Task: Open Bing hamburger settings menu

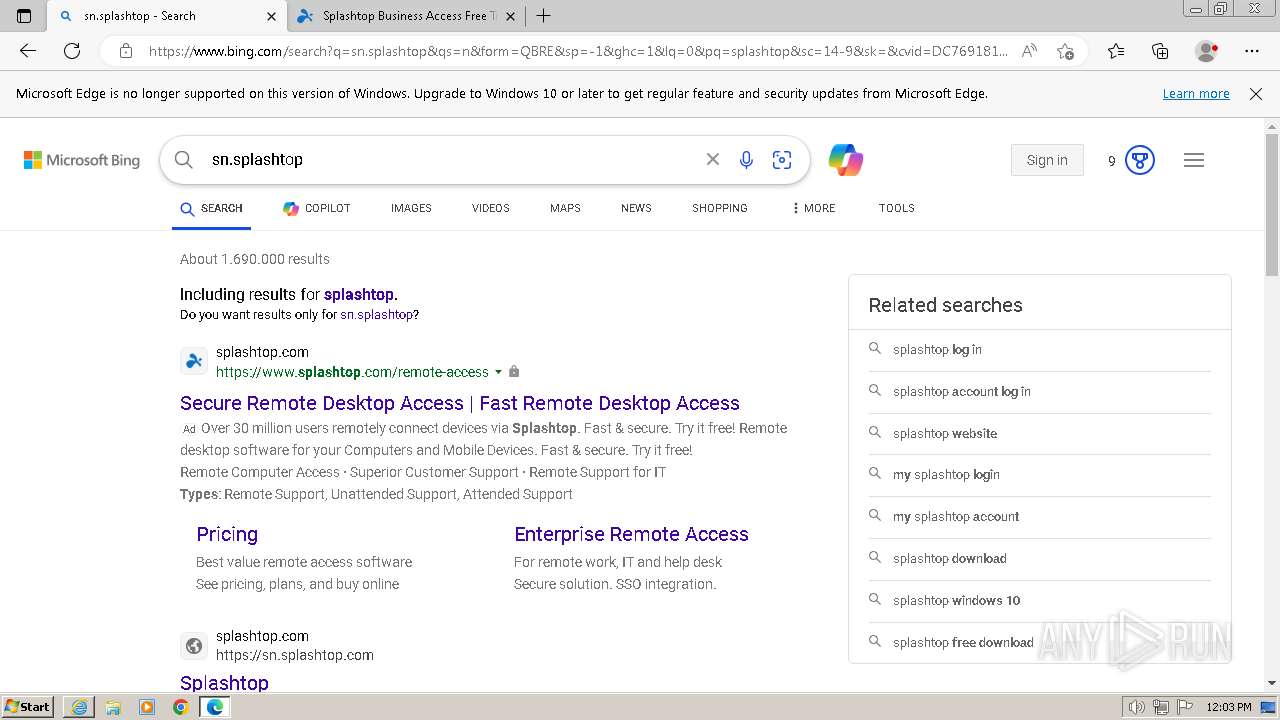Action: [x=1194, y=160]
